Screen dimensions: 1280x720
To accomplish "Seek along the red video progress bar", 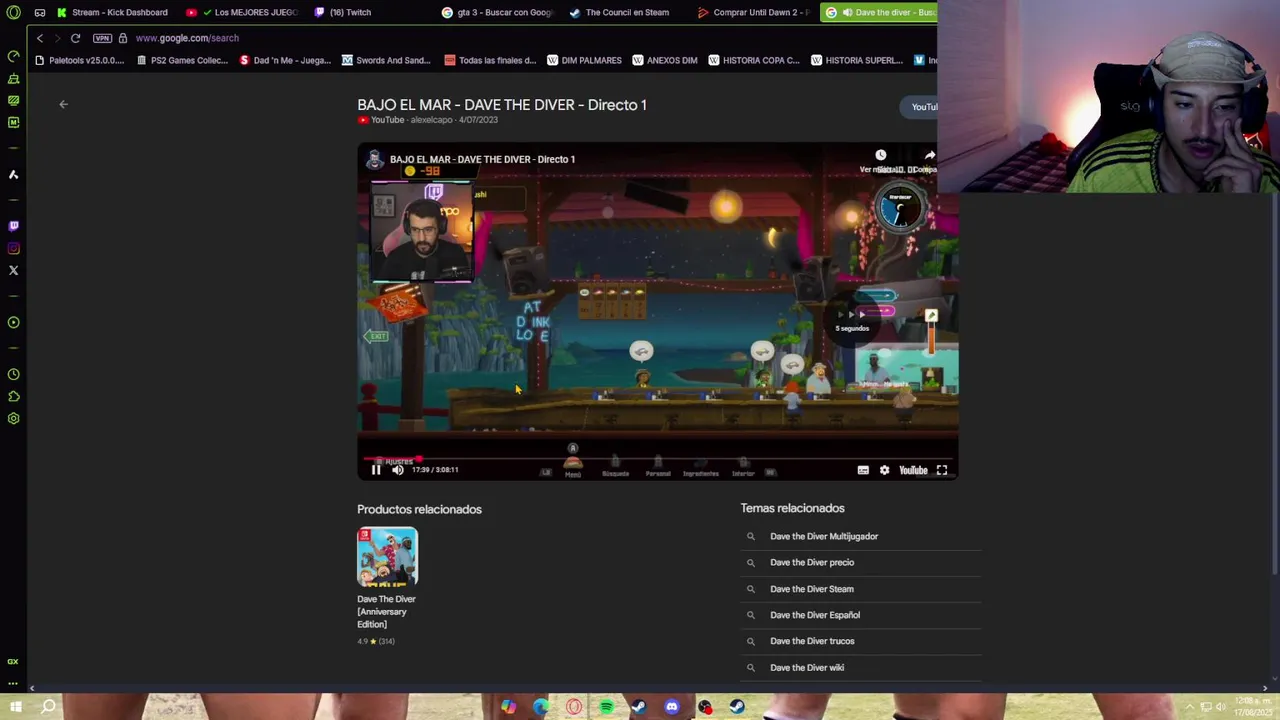I will (658, 459).
